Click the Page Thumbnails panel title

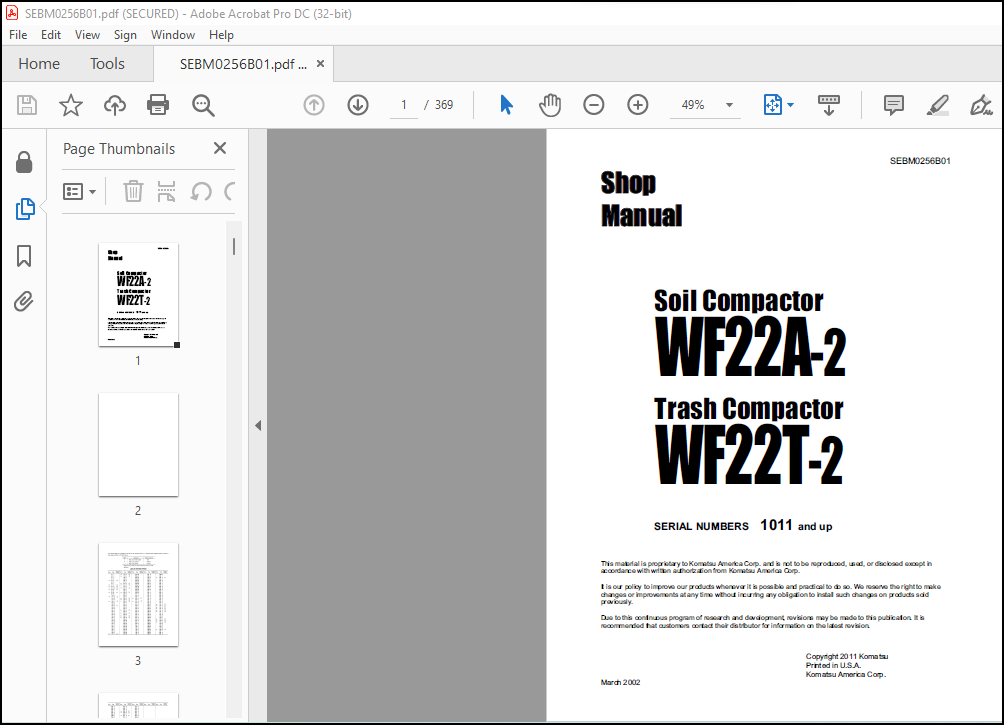119,149
